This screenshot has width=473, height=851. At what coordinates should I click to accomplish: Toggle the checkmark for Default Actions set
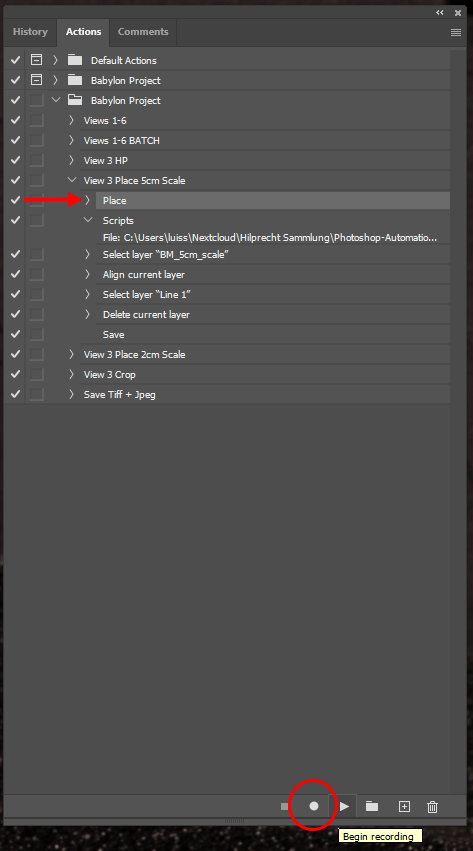(x=15, y=60)
